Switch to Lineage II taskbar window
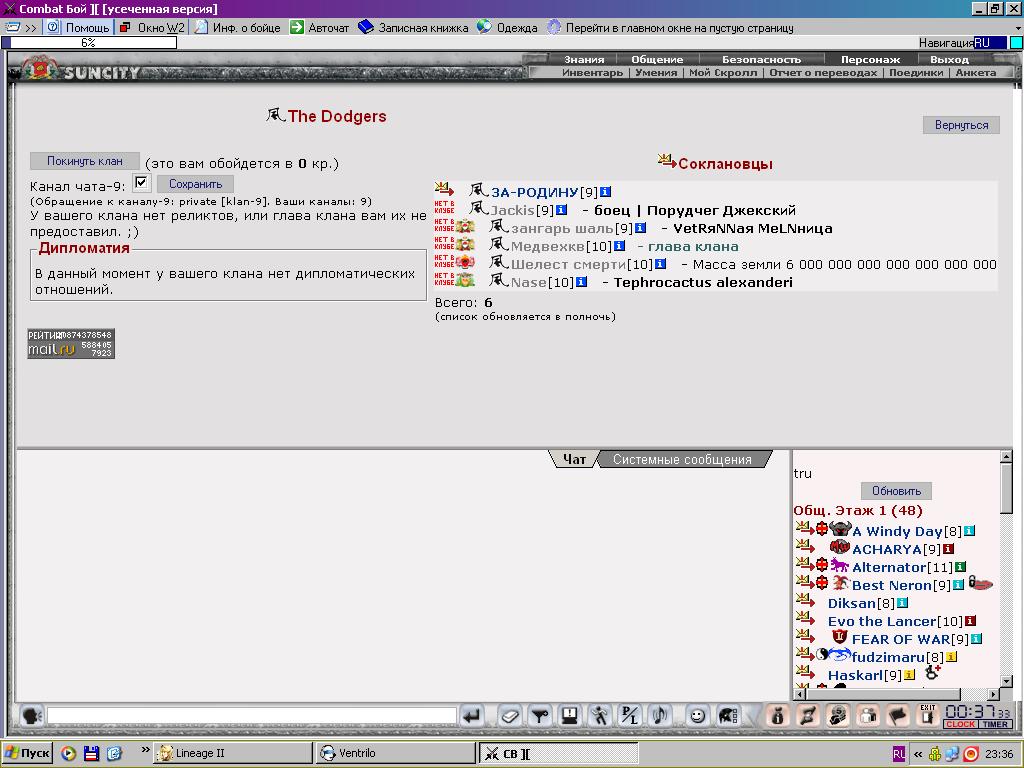Screen dimensions: 1024x768 click(x=233, y=753)
